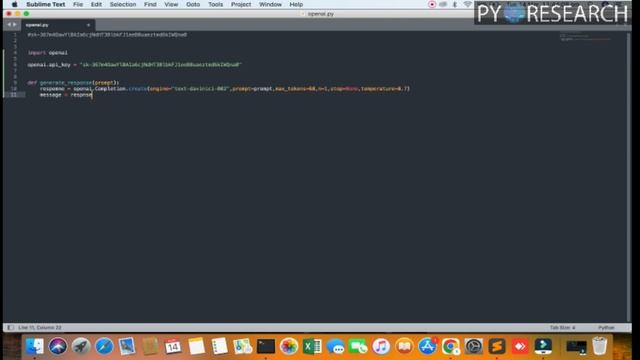Open yellow Notes app in dock

pyautogui.click(x=196, y=347)
